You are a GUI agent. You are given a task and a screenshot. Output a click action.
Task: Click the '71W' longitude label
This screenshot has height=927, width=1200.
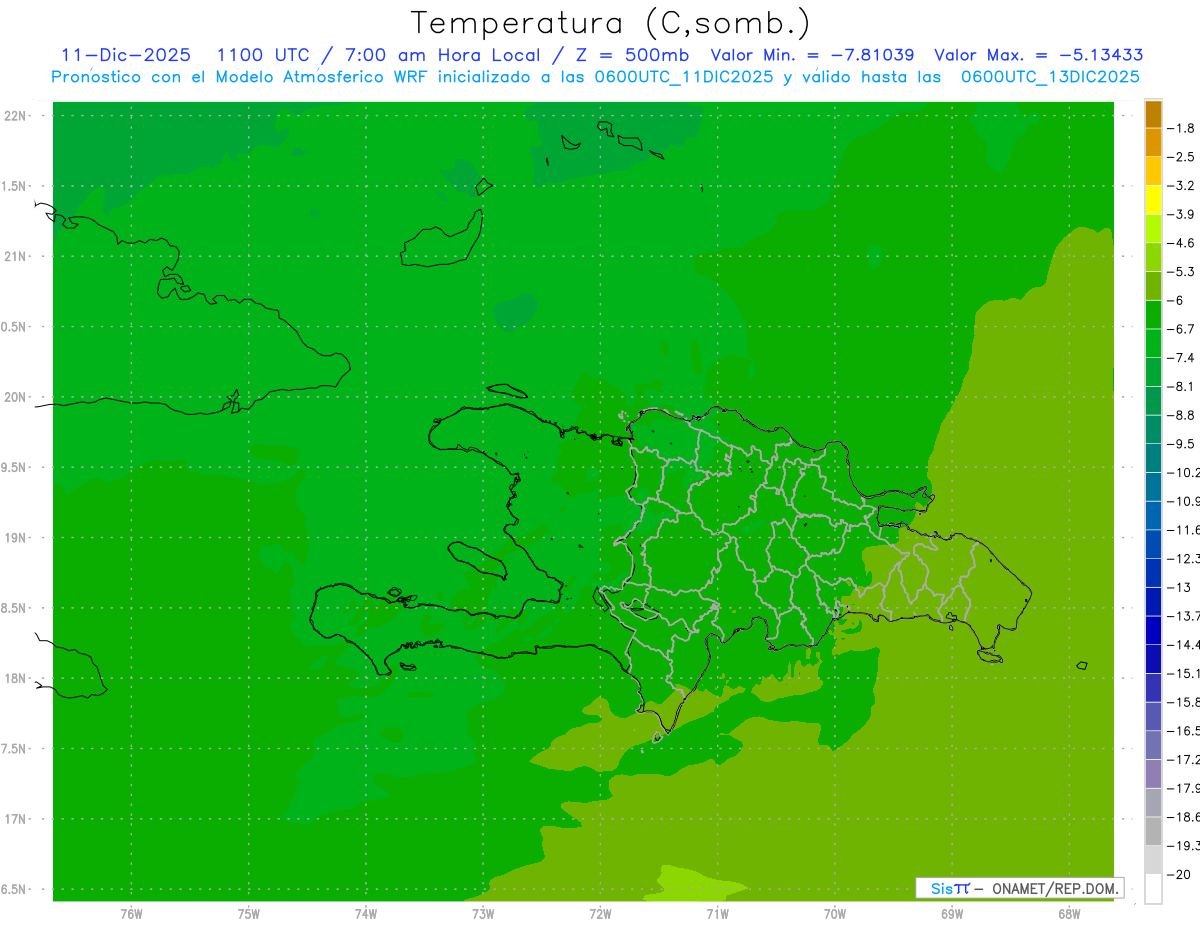pyautogui.click(x=717, y=913)
